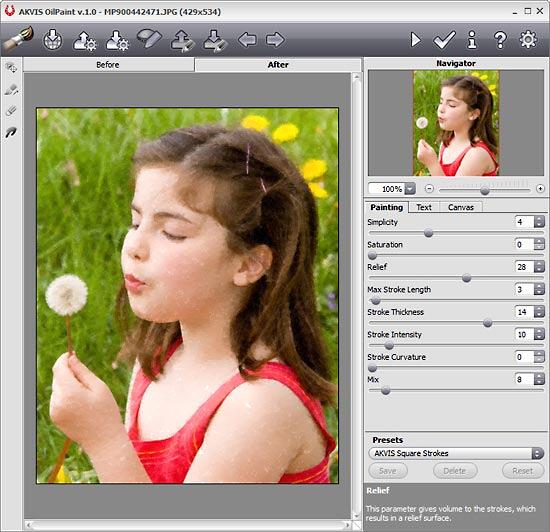The image size is (550, 532).
Task: Click the Relief slider handle
Action: click(466, 278)
